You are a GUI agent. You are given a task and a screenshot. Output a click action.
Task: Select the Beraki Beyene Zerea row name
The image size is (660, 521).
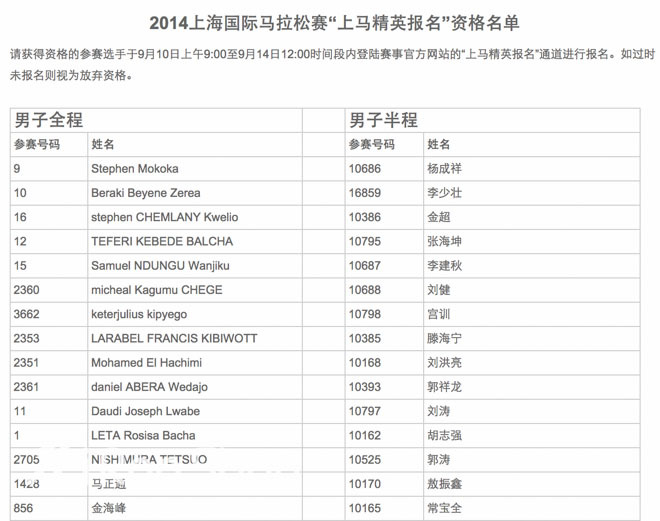tap(145, 193)
